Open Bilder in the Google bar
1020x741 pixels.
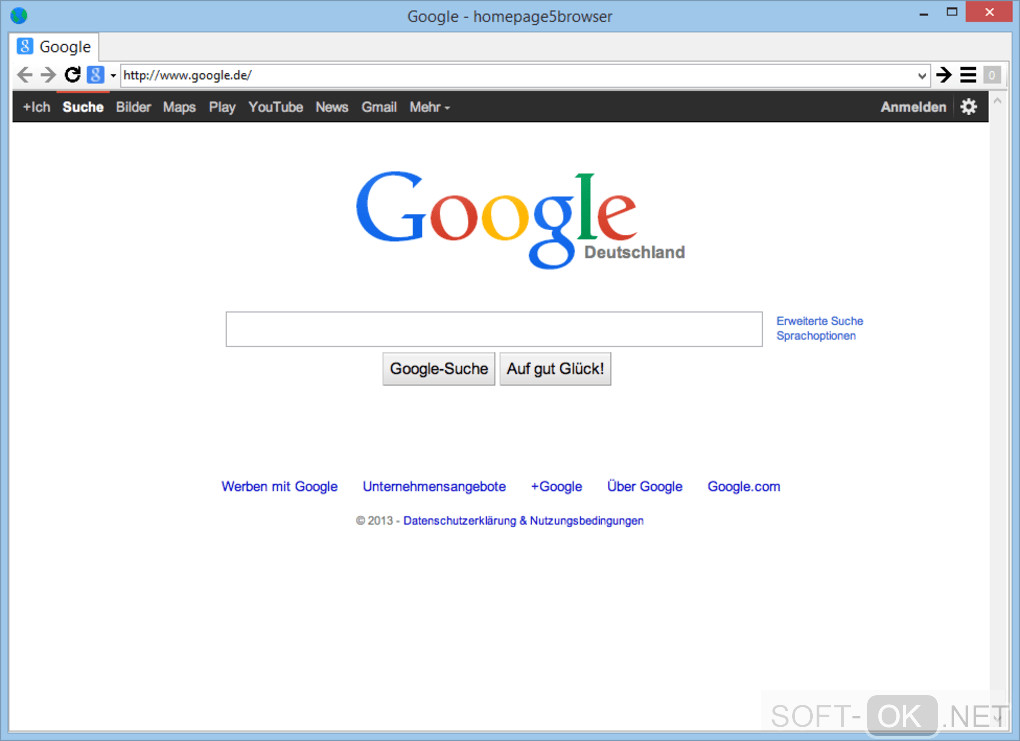pyautogui.click(x=133, y=107)
